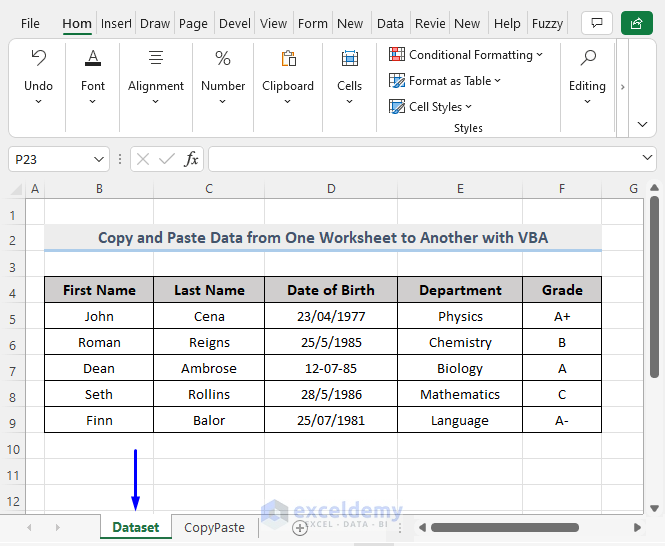Expand the Alignment group chevron
This screenshot has width=665, height=546.
click(x=155, y=101)
